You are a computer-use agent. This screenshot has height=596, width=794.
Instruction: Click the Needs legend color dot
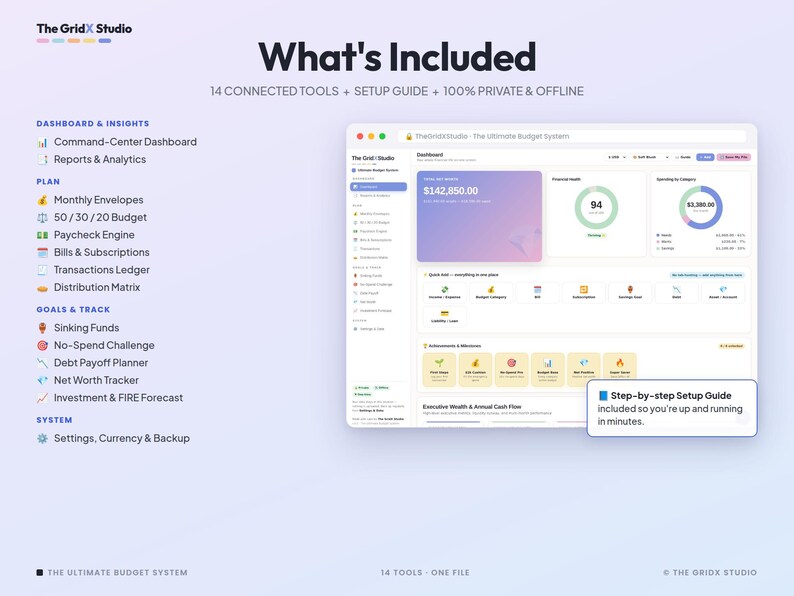point(658,235)
